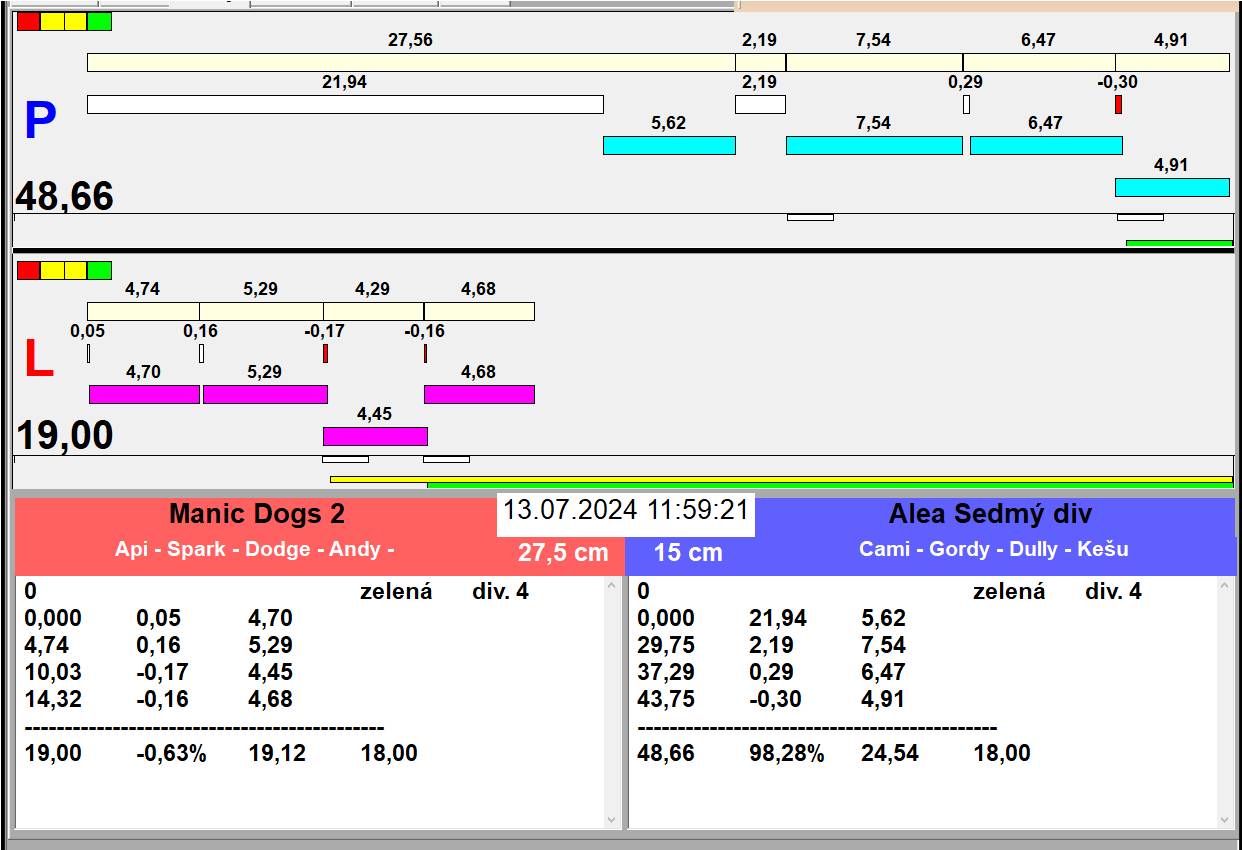Click the 13.07.2024 11:59:21 timestamp
1242x850 pixels.
click(x=625, y=510)
